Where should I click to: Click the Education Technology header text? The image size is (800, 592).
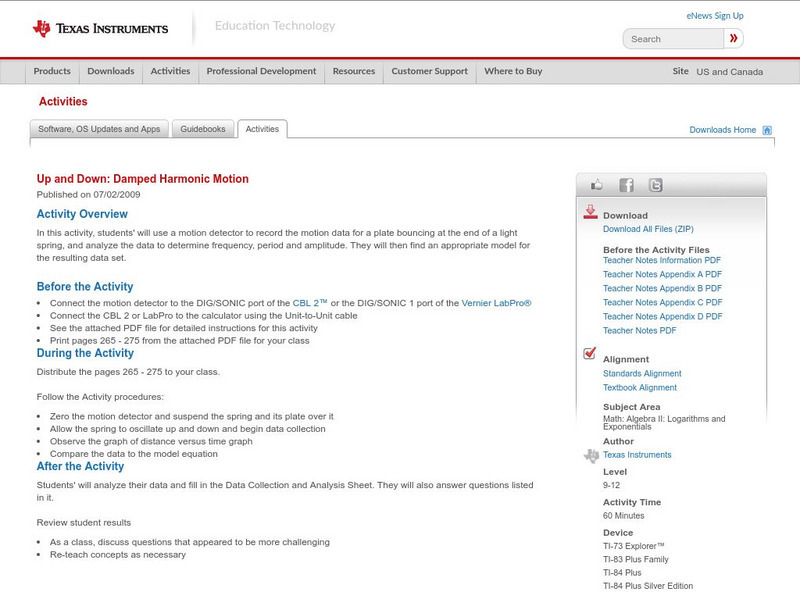coord(275,26)
